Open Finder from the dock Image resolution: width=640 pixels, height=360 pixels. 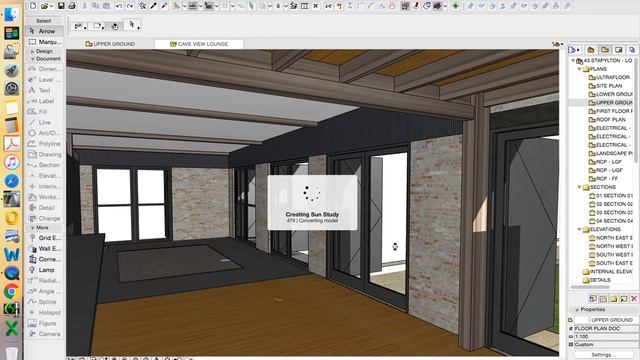click(x=11, y=14)
